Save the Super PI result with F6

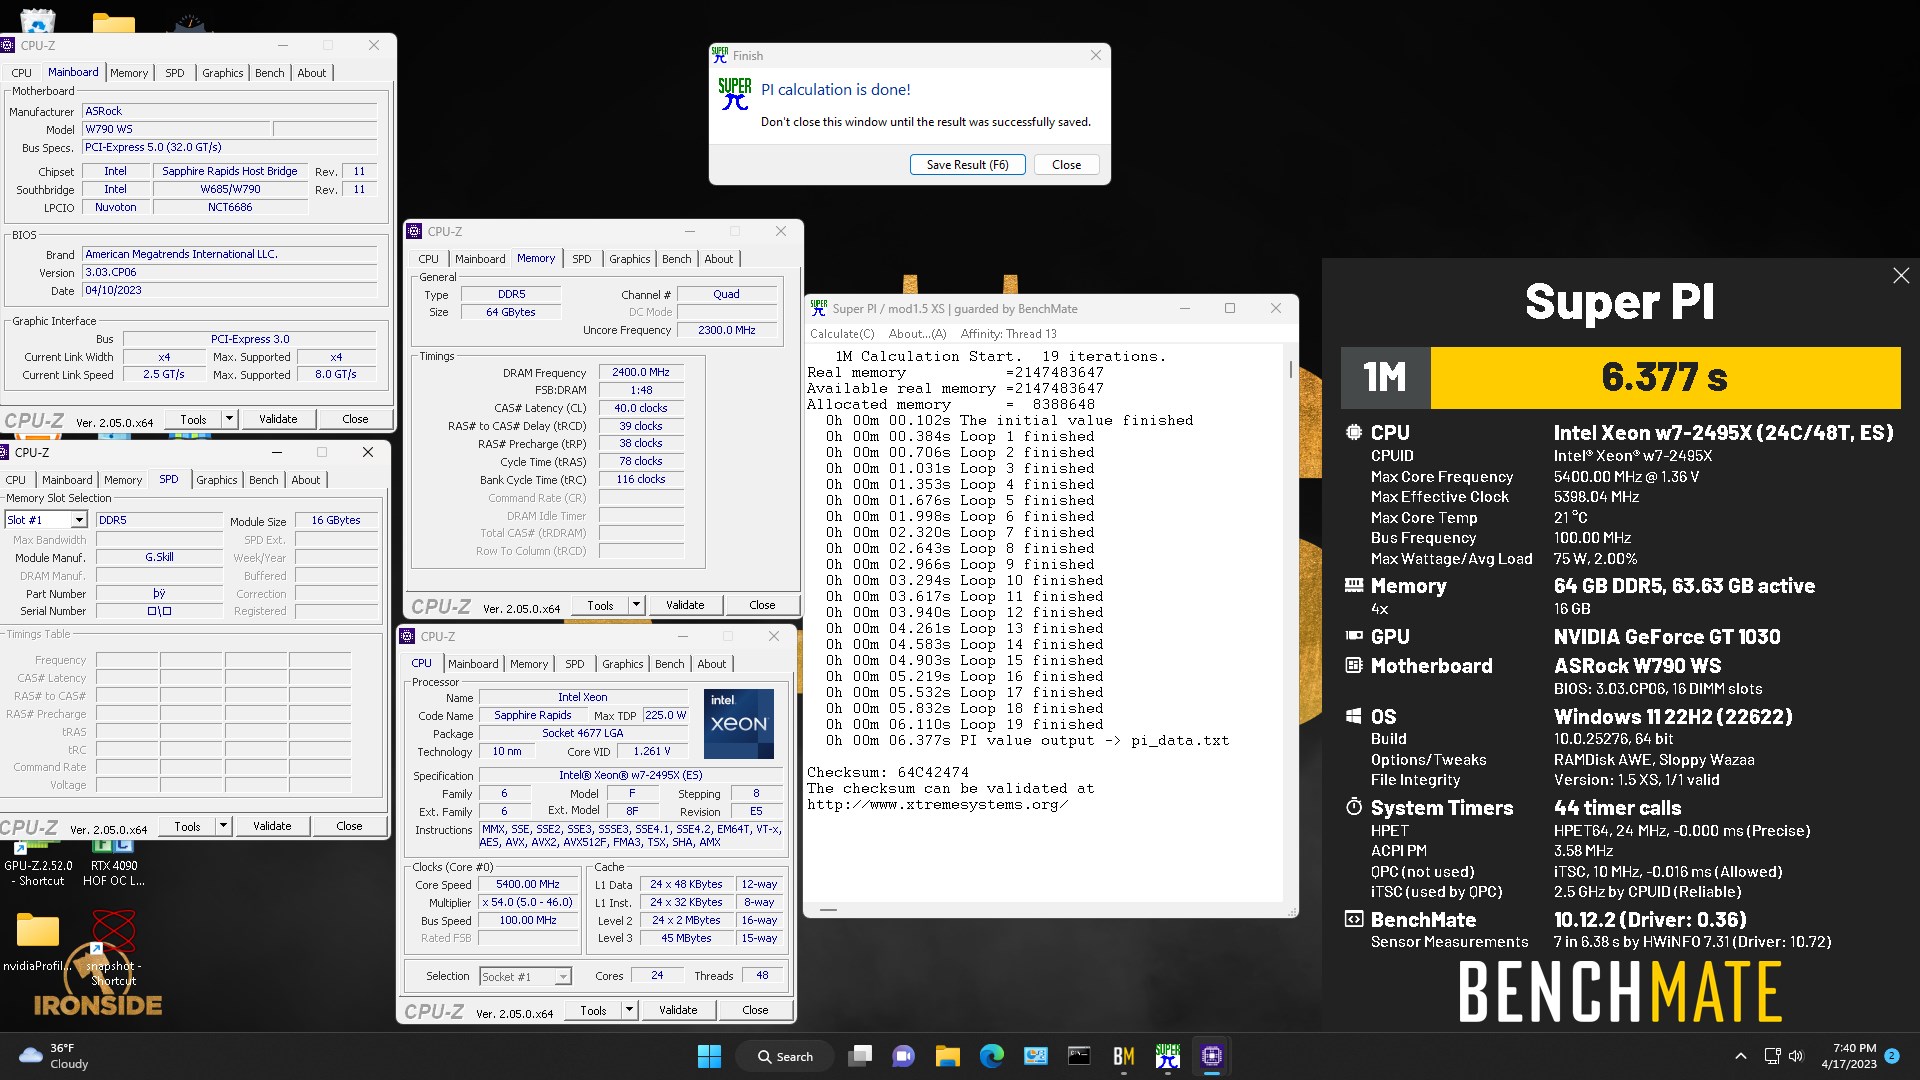[967, 165]
